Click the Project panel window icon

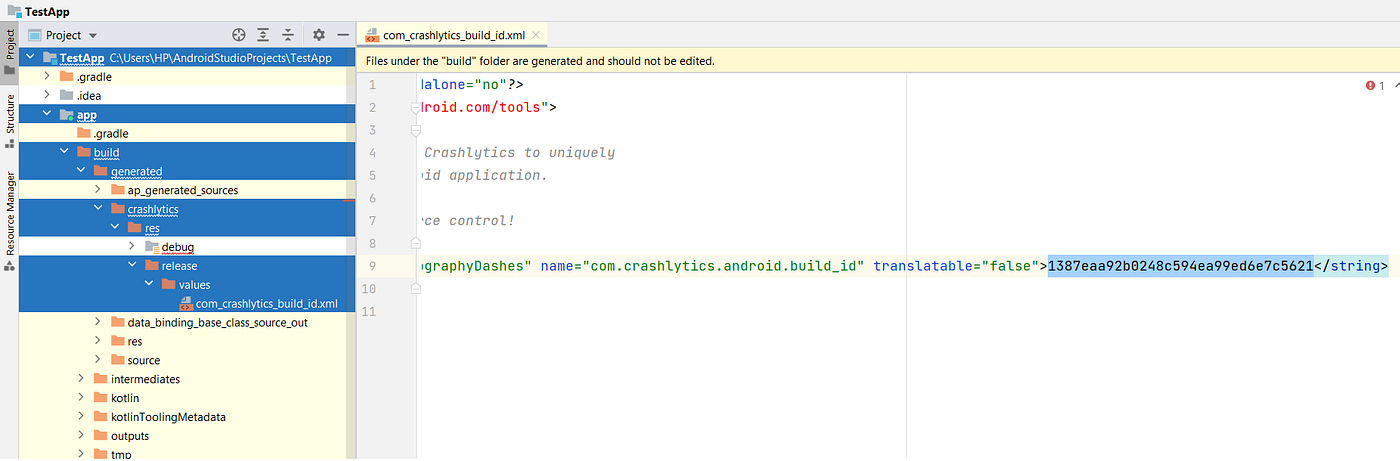pyautogui.click(x=34, y=35)
